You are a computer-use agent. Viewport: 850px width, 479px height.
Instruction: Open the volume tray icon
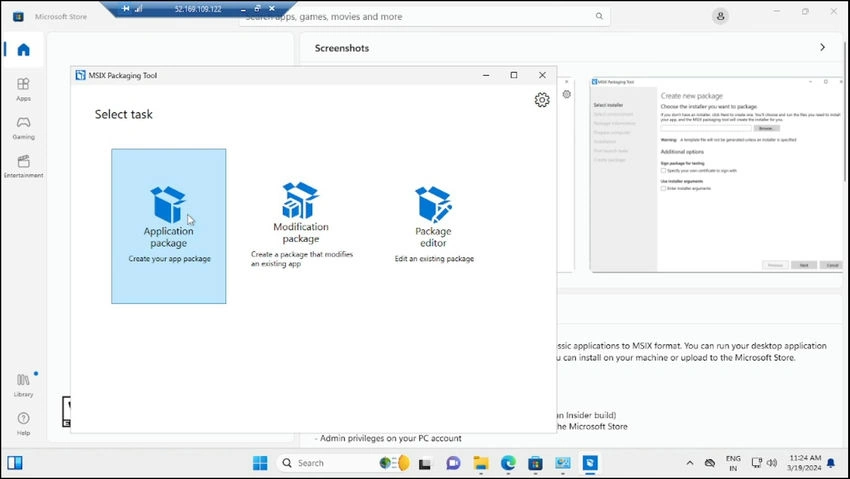click(772, 463)
